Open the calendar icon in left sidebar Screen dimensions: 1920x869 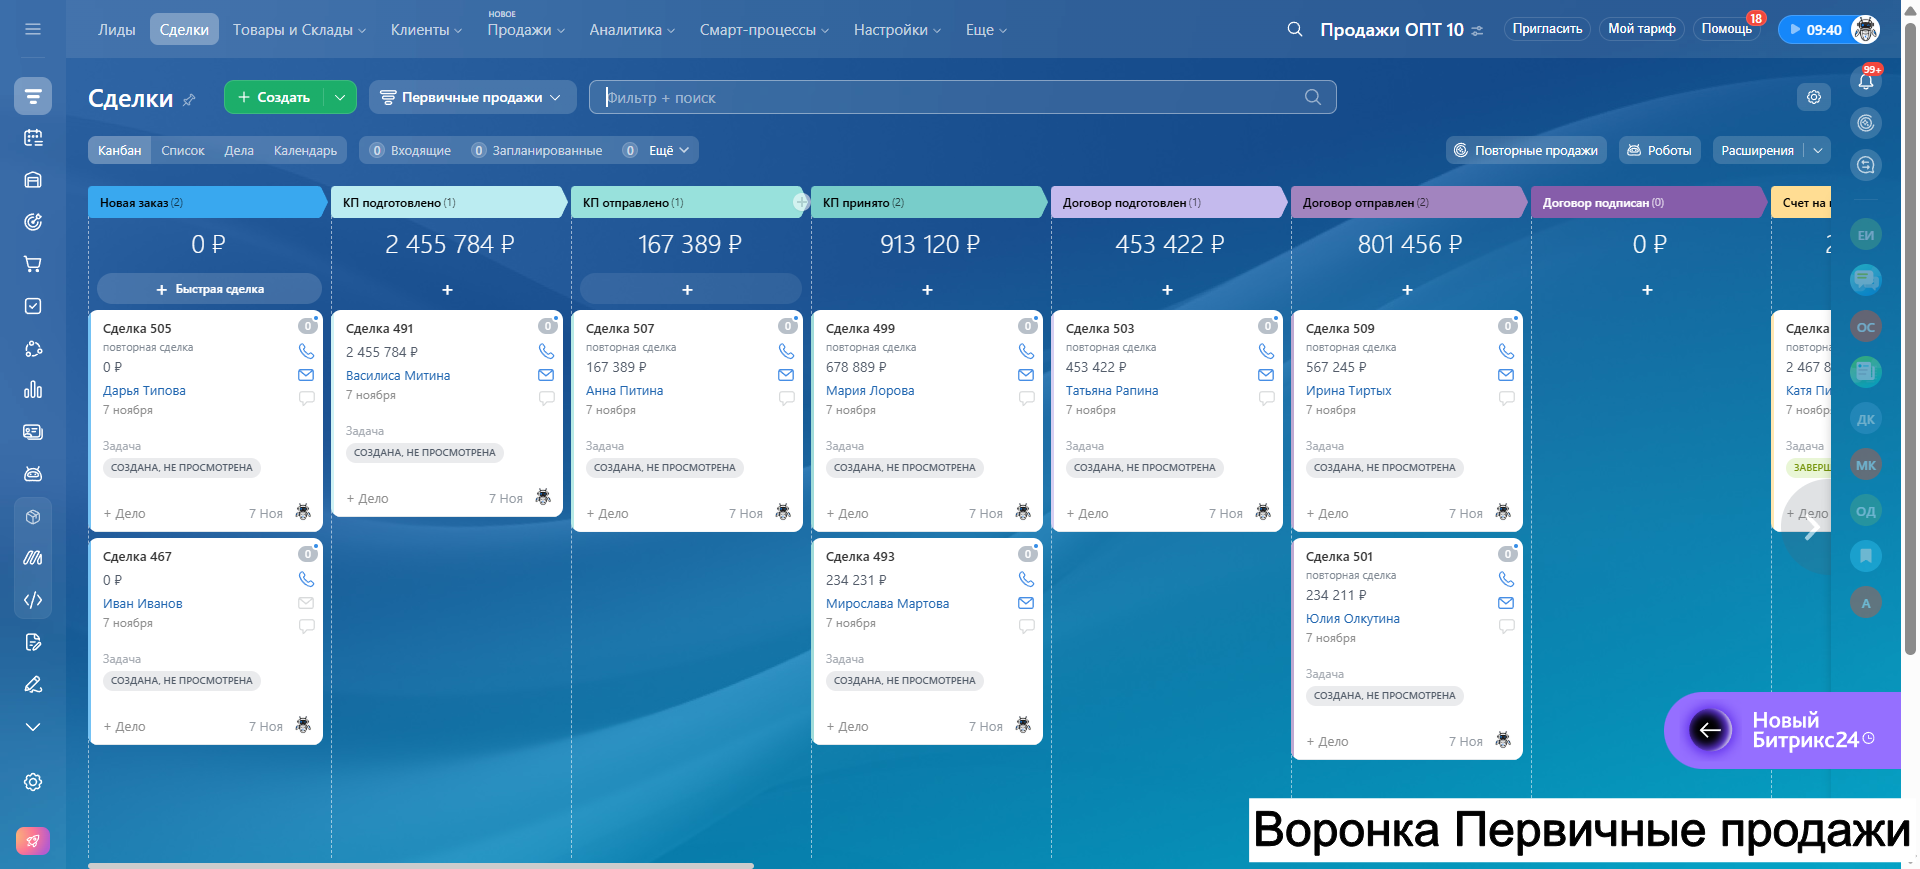point(33,138)
